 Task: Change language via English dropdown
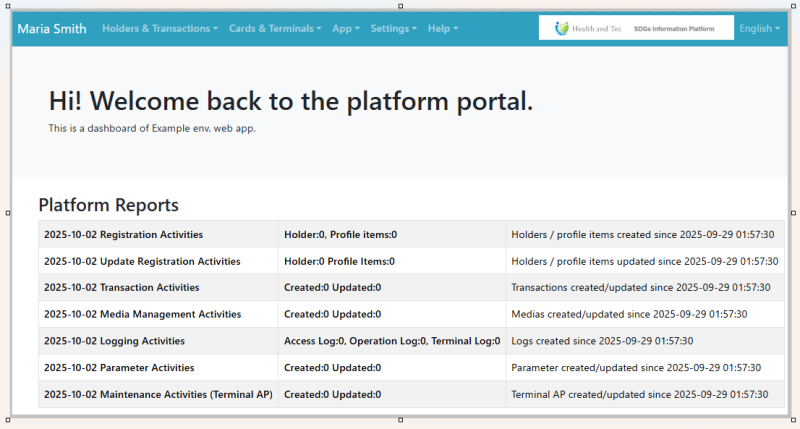759,28
